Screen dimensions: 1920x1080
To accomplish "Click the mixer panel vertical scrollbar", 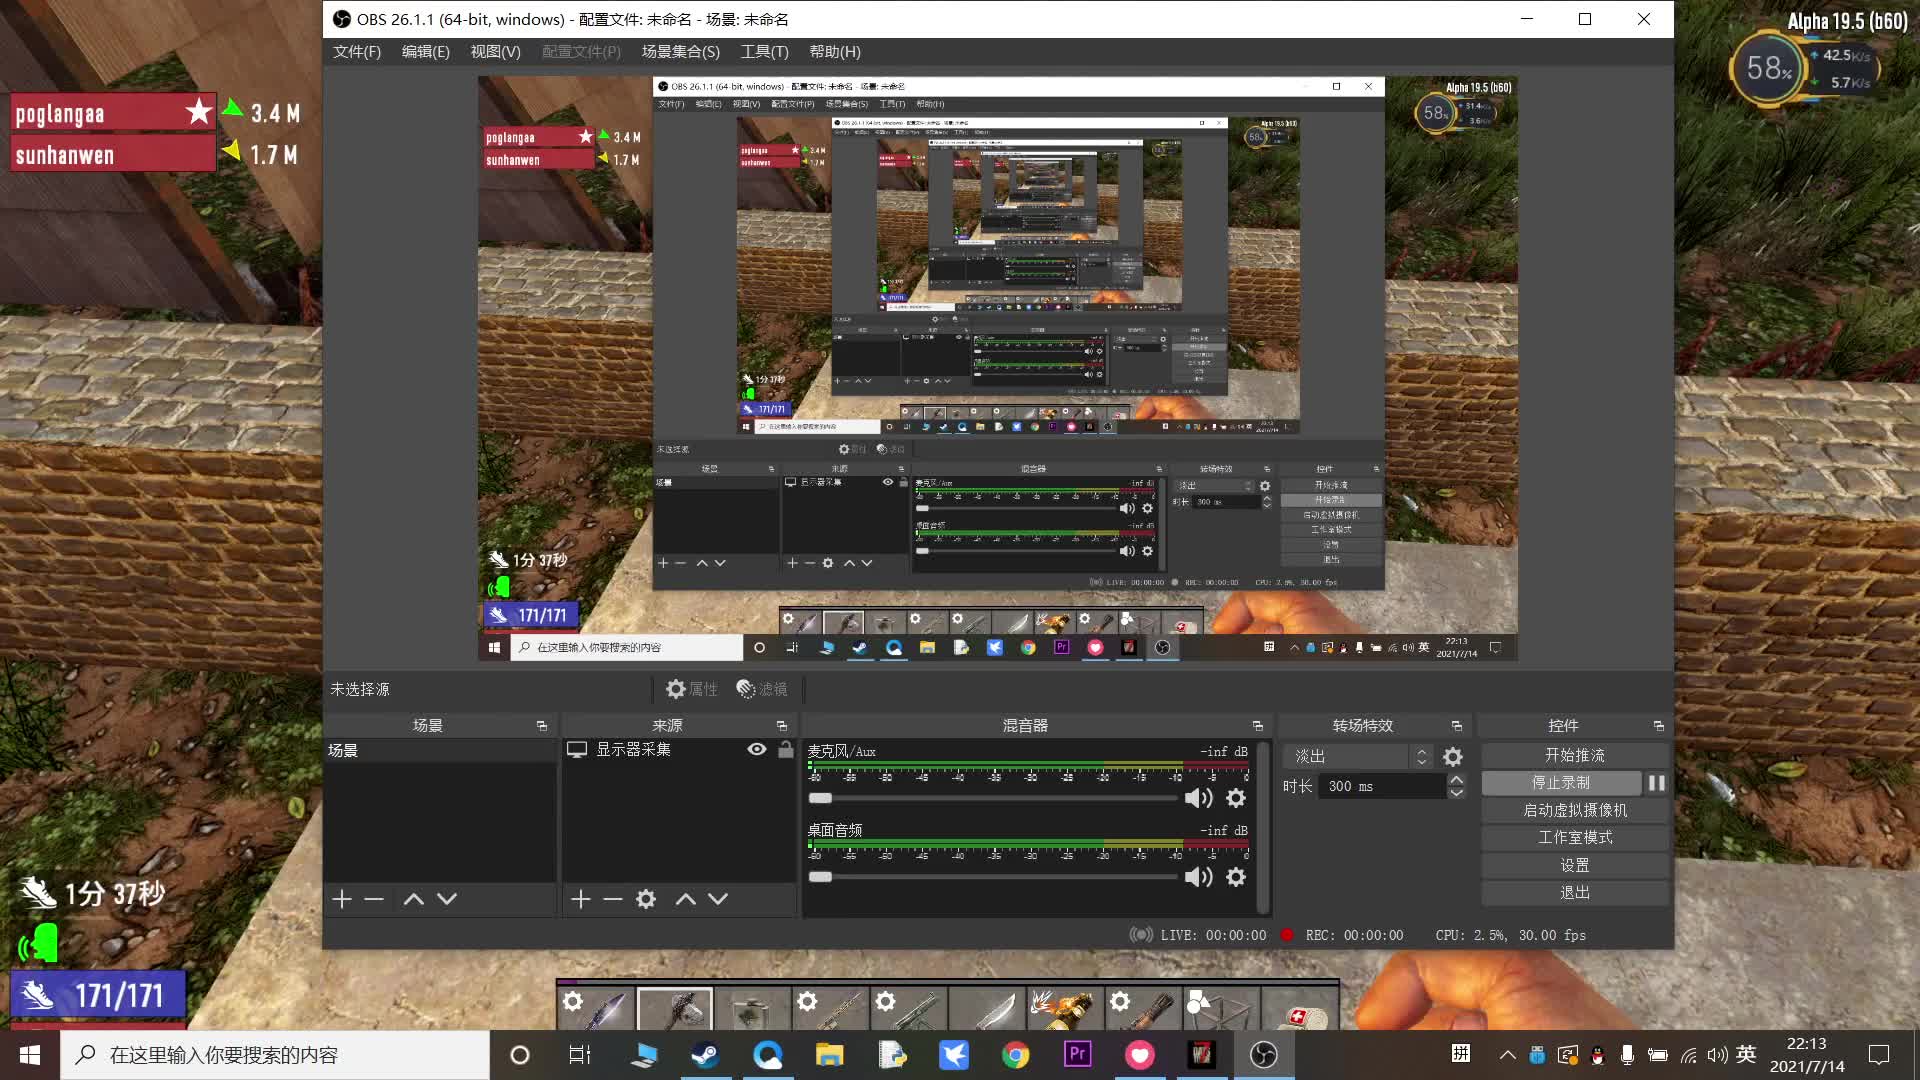I will (1263, 828).
